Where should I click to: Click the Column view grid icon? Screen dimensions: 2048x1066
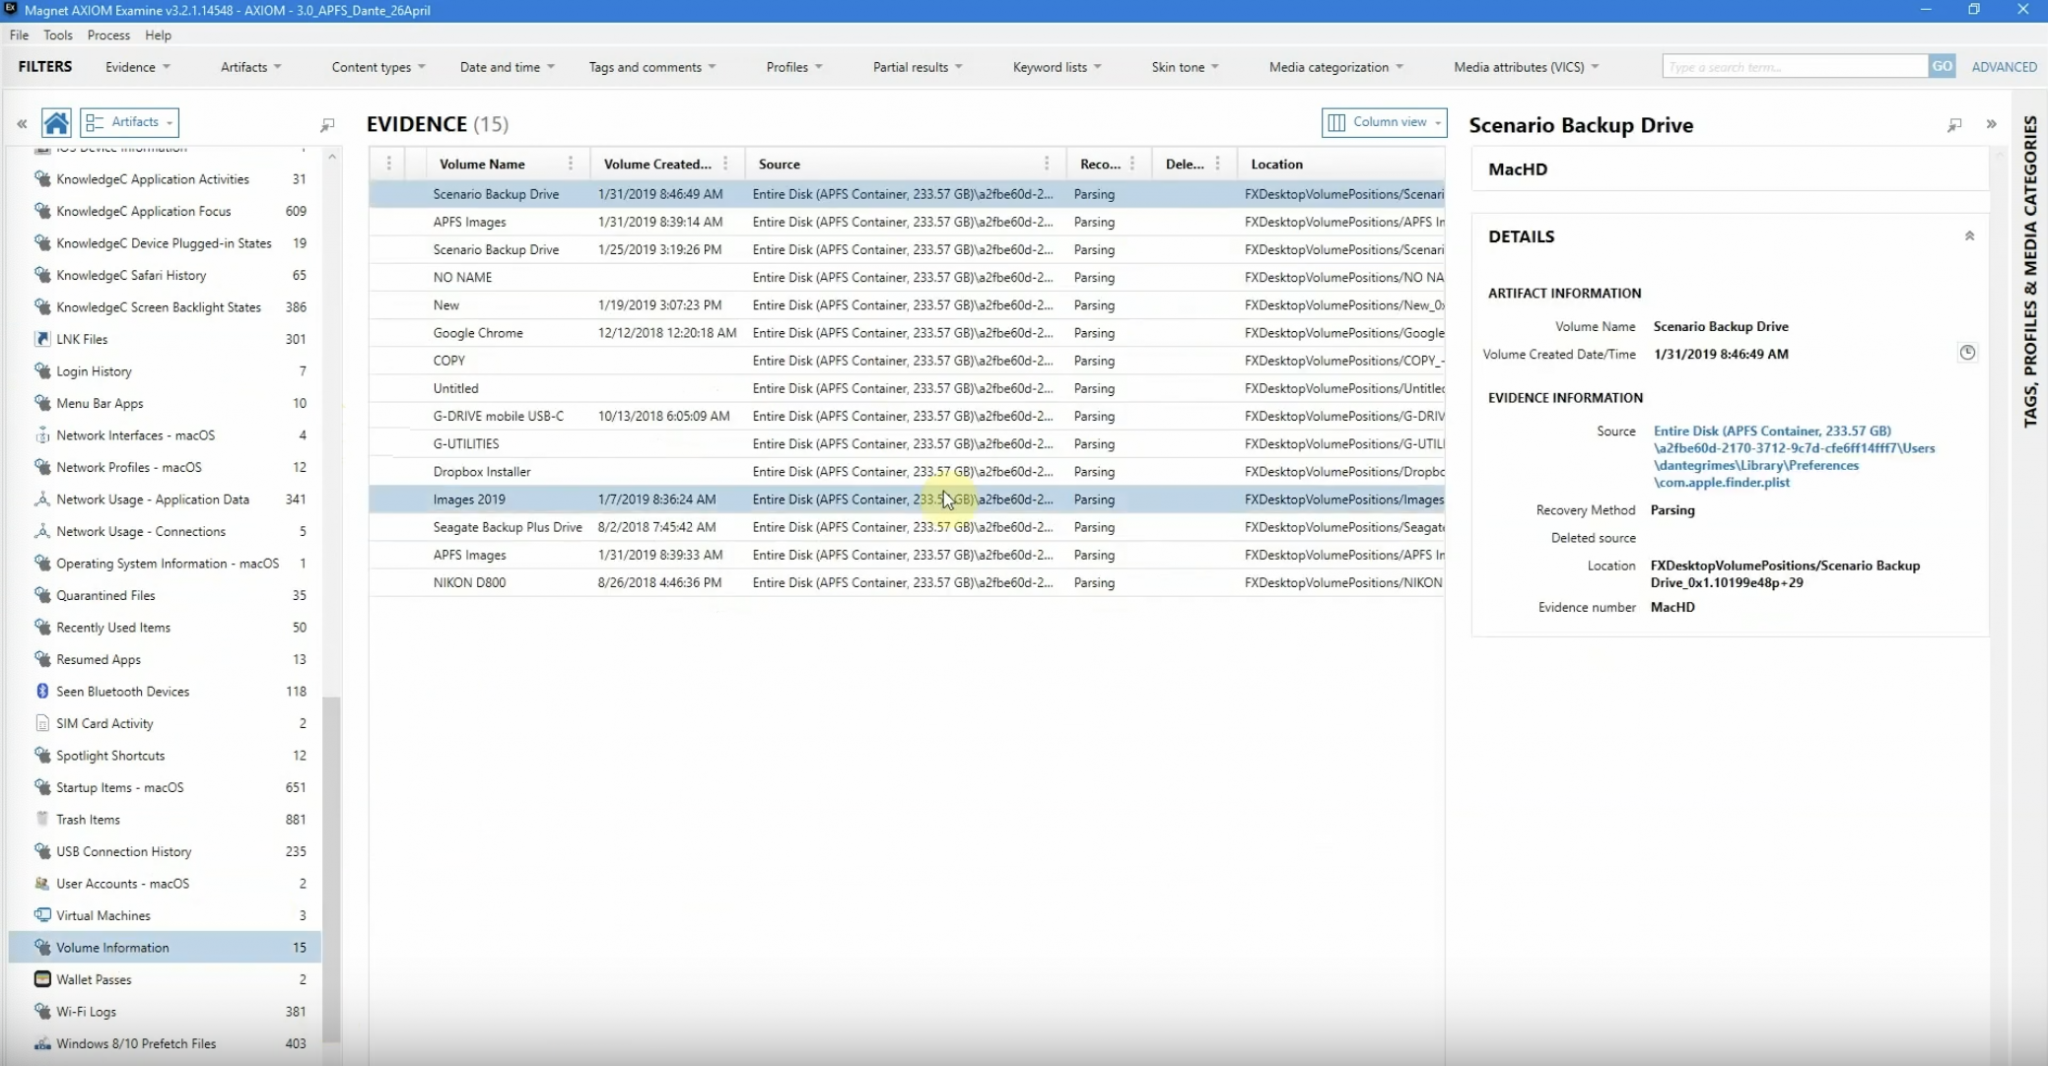point(1338,122)
